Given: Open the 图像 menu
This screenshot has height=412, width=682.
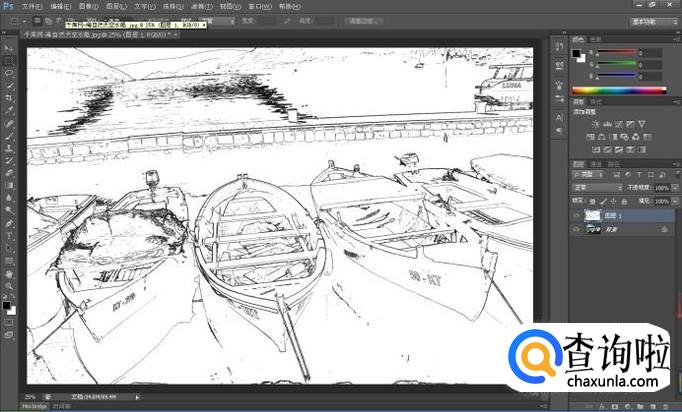Looking at the screenshot, I should 88,7.
